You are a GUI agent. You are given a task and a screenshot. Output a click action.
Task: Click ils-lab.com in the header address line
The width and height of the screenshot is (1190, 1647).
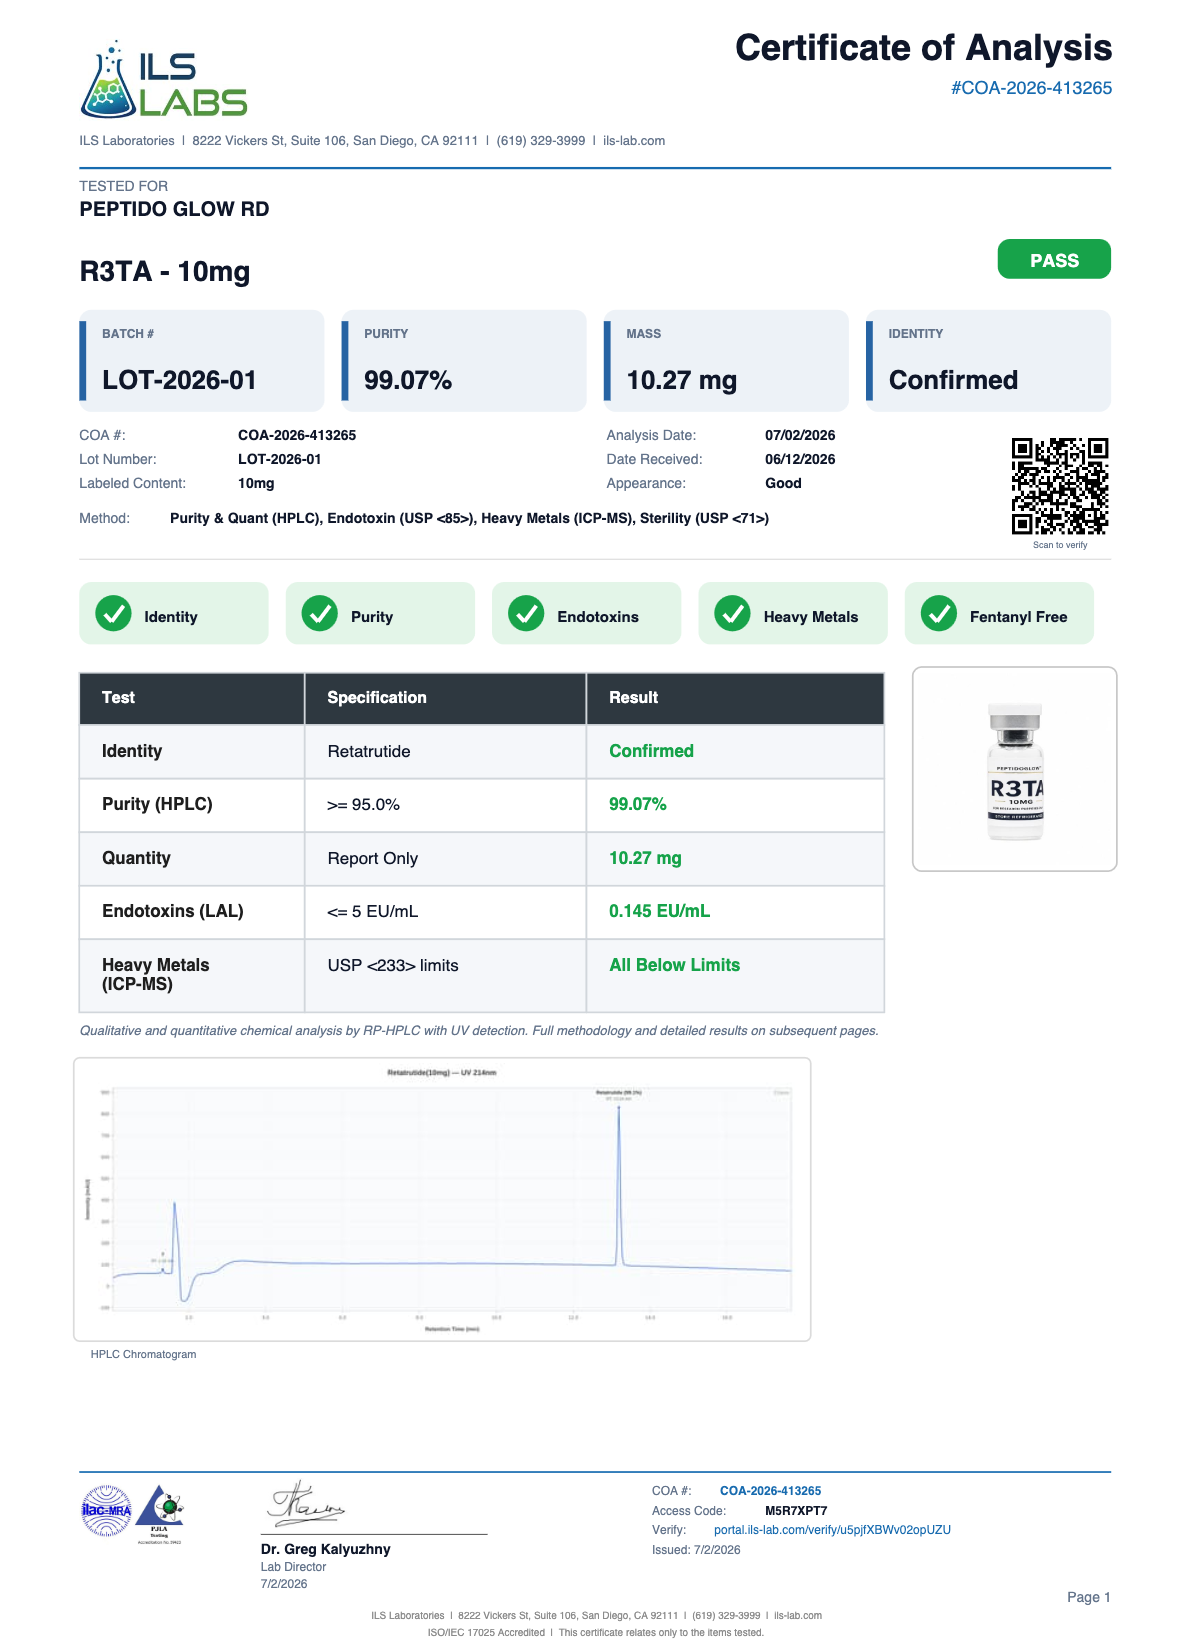click(634, 141)
